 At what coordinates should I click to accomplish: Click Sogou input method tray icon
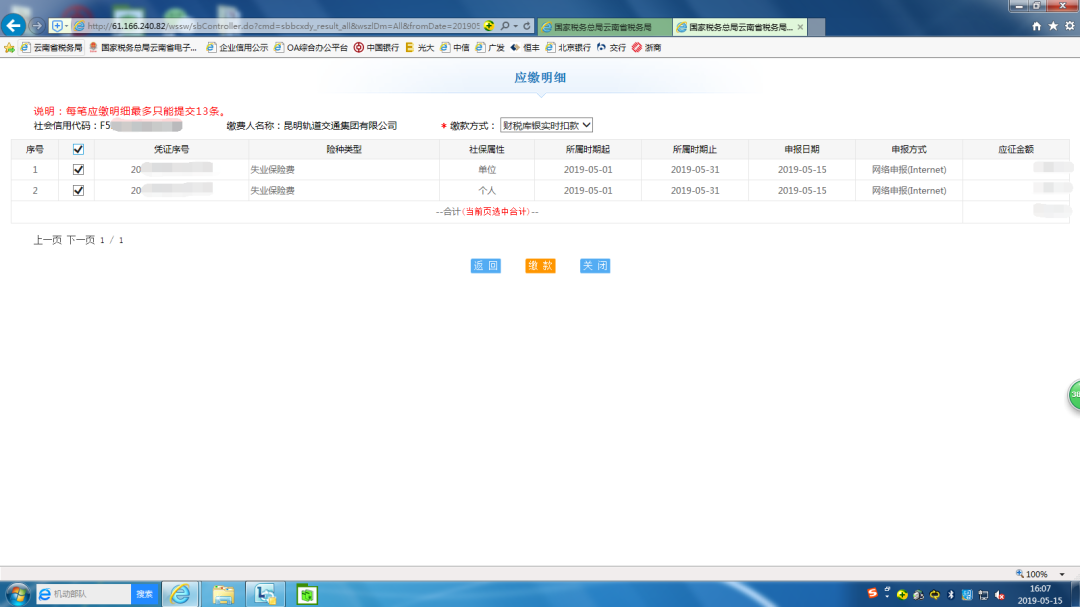pyautogui.click(x=872, y=593)
